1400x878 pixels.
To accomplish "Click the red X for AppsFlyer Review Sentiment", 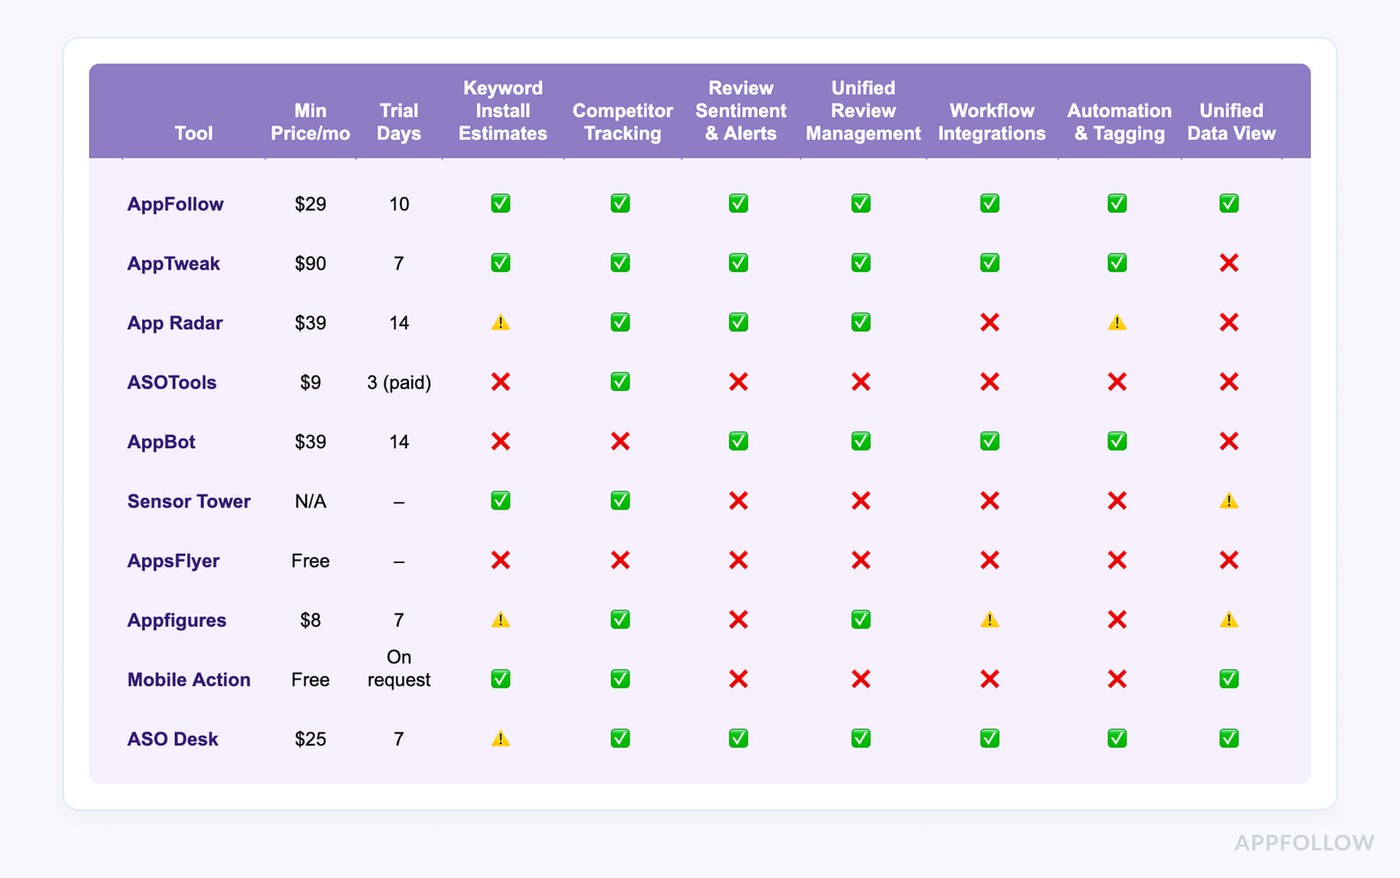I will pyautogui.click(x=739, y=560).
